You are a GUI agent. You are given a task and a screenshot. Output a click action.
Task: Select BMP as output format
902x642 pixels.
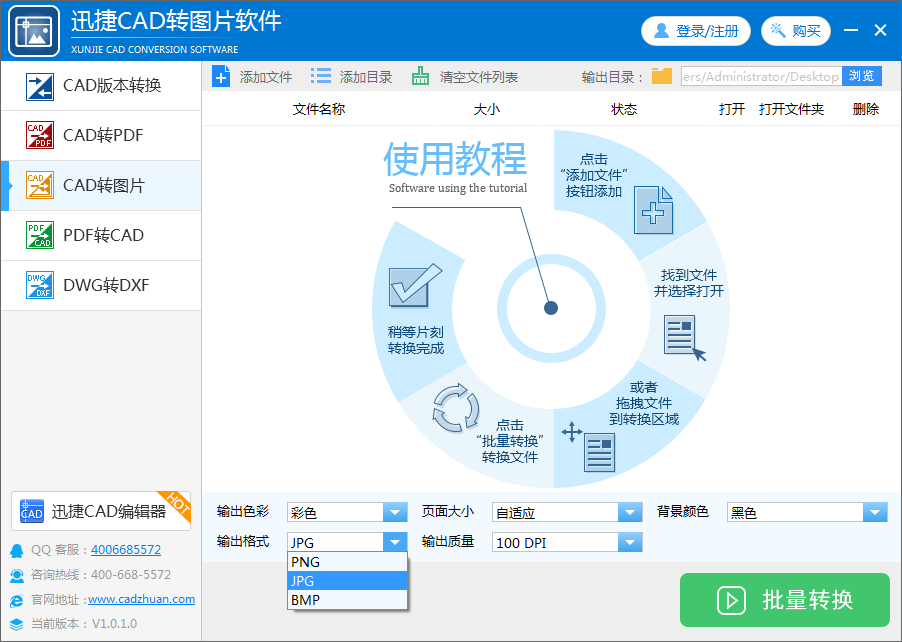[347, 600]
